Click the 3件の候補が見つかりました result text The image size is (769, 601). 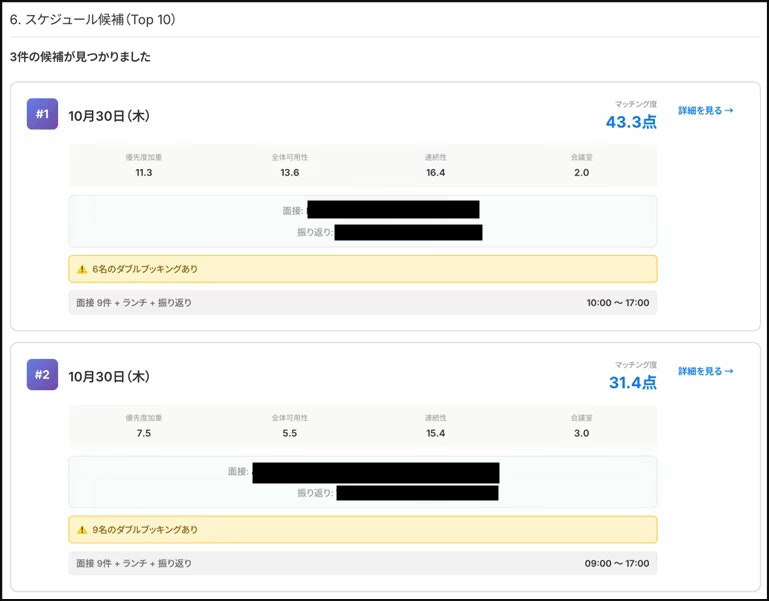click(80, 57)
